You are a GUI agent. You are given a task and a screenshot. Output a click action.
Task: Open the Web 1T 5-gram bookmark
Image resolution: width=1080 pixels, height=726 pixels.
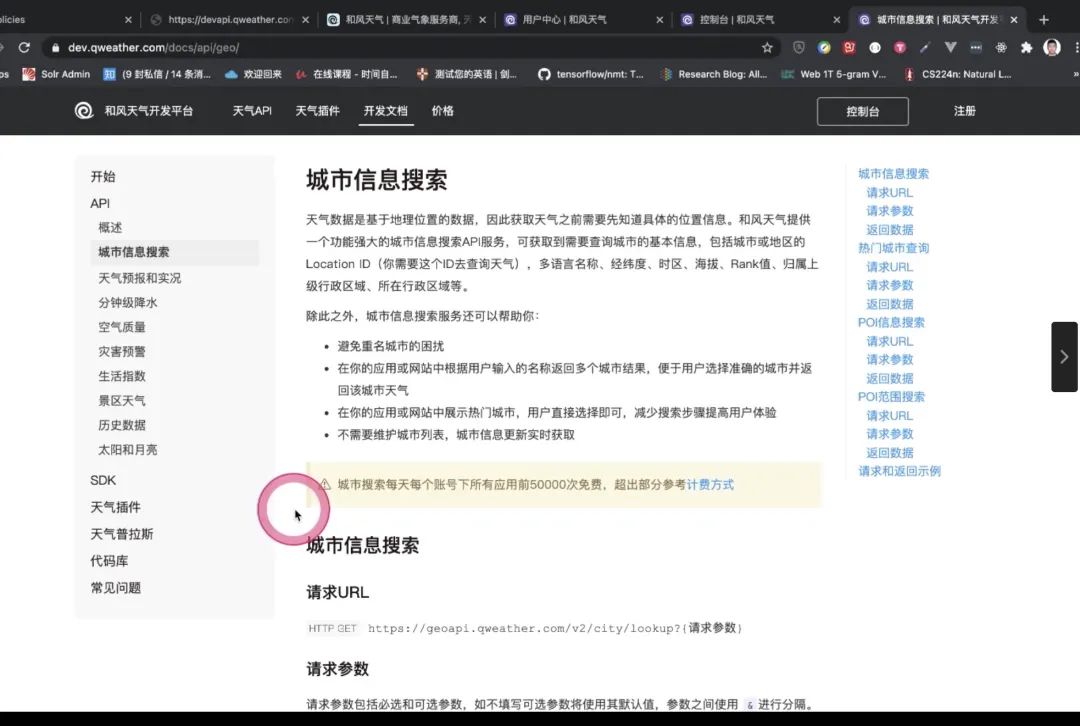(x=835, y=74)
